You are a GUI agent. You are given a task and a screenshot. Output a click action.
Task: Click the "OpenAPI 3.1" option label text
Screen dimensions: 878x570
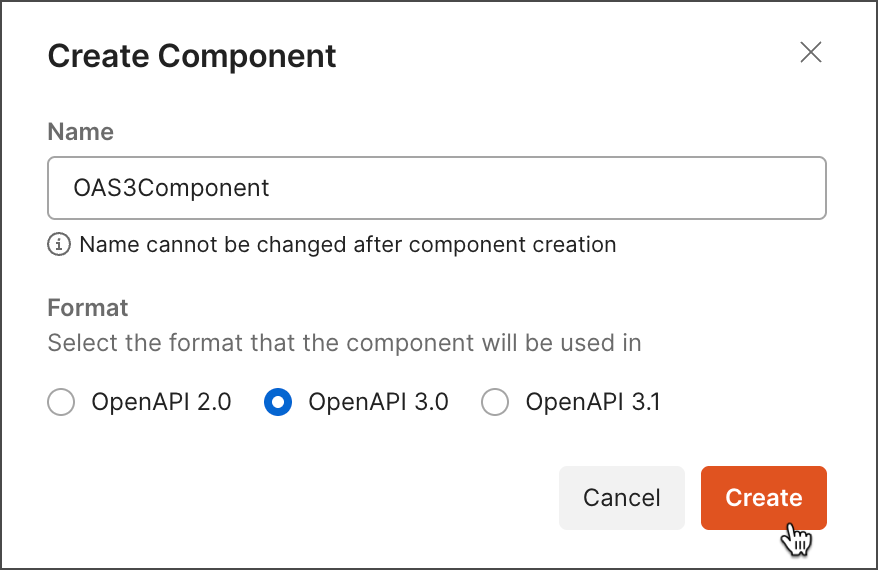[x=593, y=403]
